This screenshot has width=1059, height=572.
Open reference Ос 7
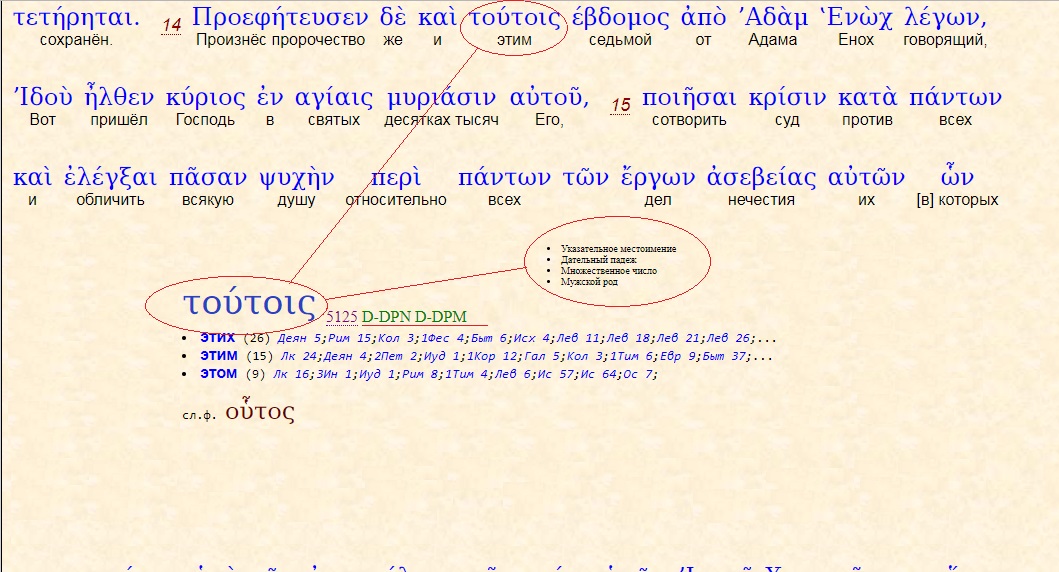click(x=641, y=374)
